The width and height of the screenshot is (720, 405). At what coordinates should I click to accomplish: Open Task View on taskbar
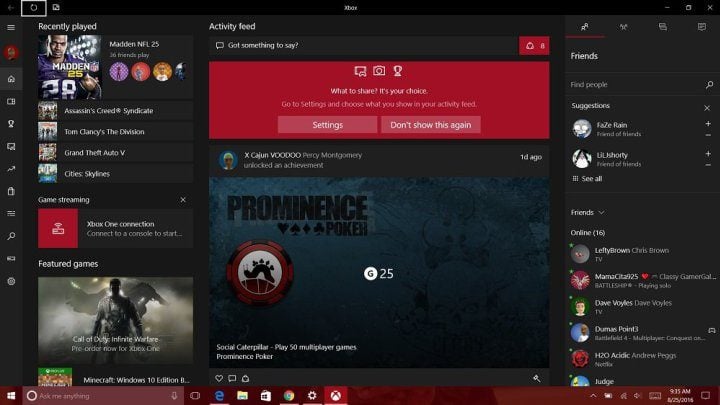[195, 396]
